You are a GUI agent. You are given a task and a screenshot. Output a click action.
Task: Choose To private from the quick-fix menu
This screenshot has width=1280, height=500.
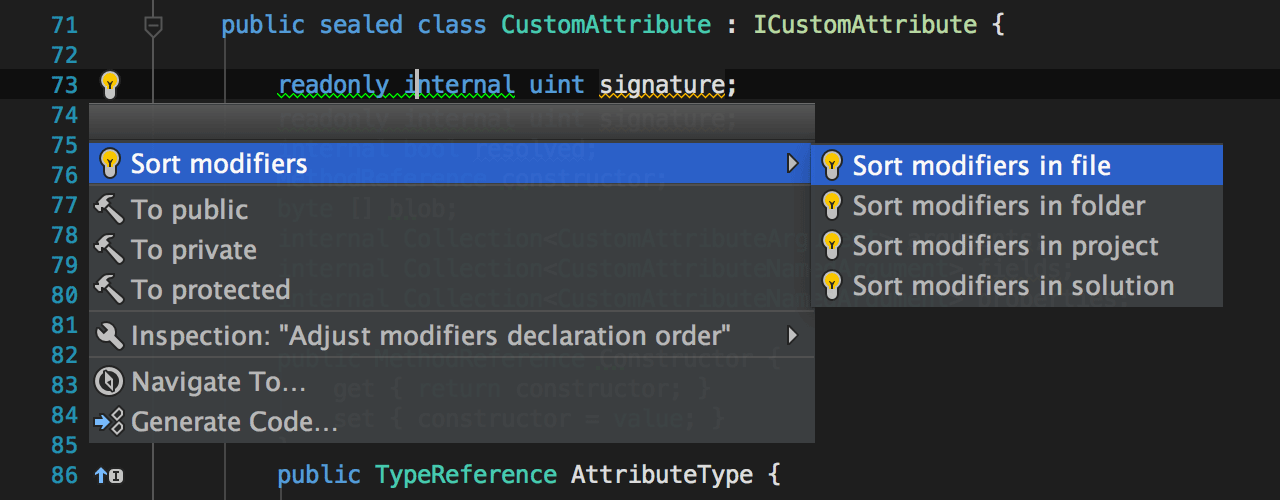tap(452, 249)
